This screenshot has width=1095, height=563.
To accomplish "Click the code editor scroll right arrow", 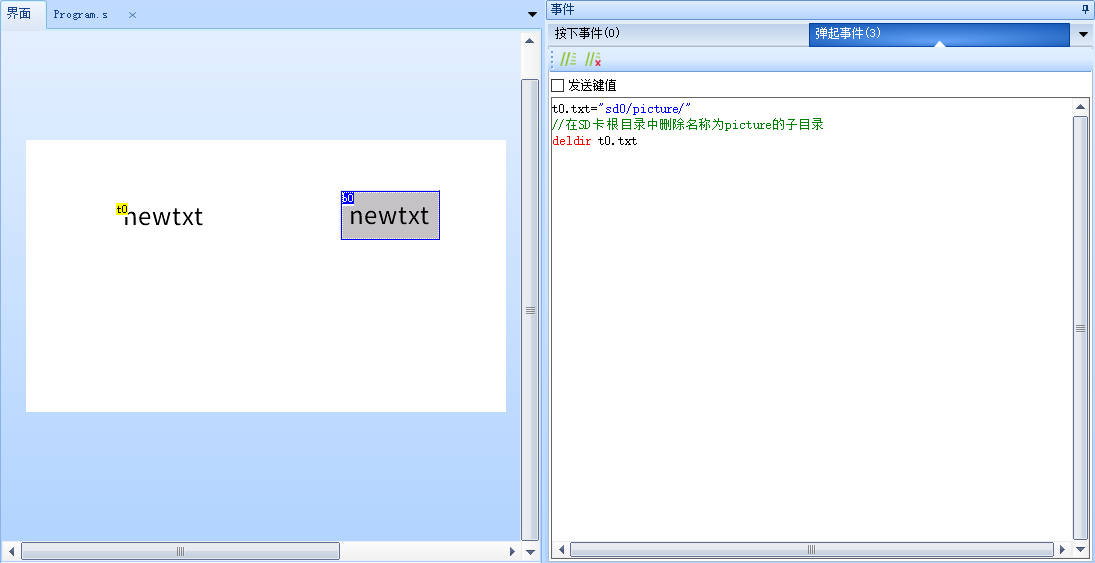I will tap(1065, 550).
